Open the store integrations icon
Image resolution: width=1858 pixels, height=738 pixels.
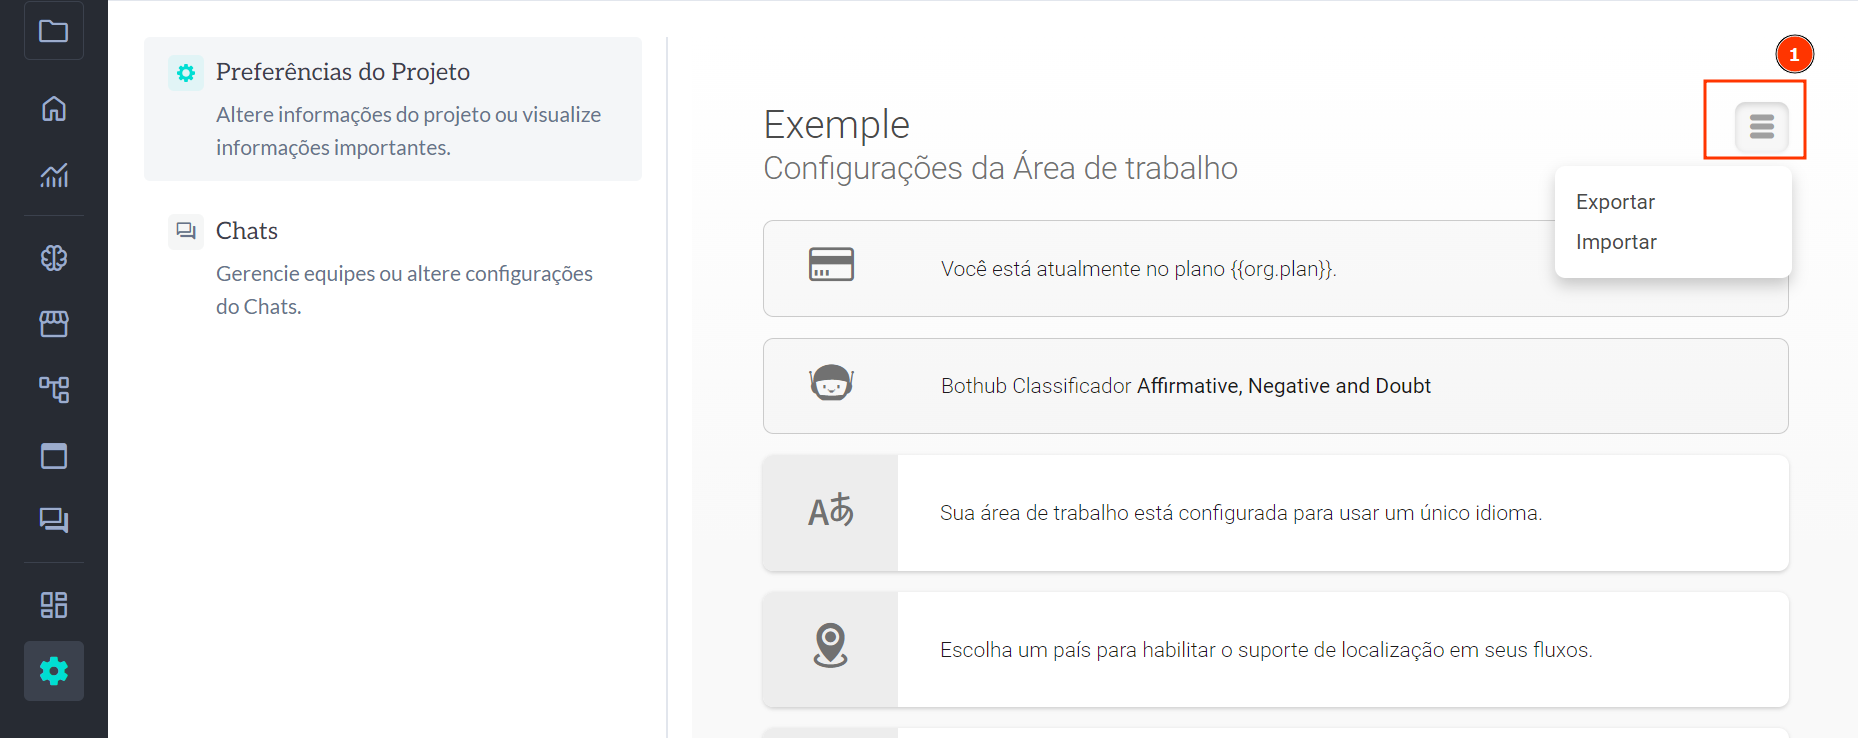tap(54, 323)
